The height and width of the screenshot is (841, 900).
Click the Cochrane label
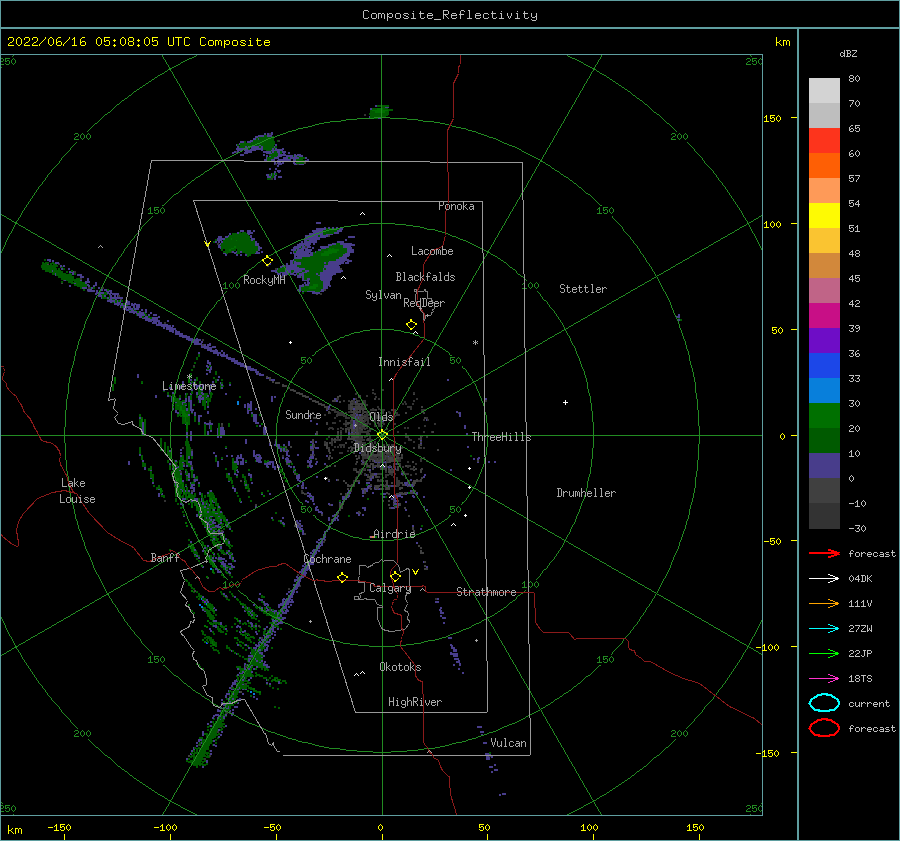coord(327,559)
